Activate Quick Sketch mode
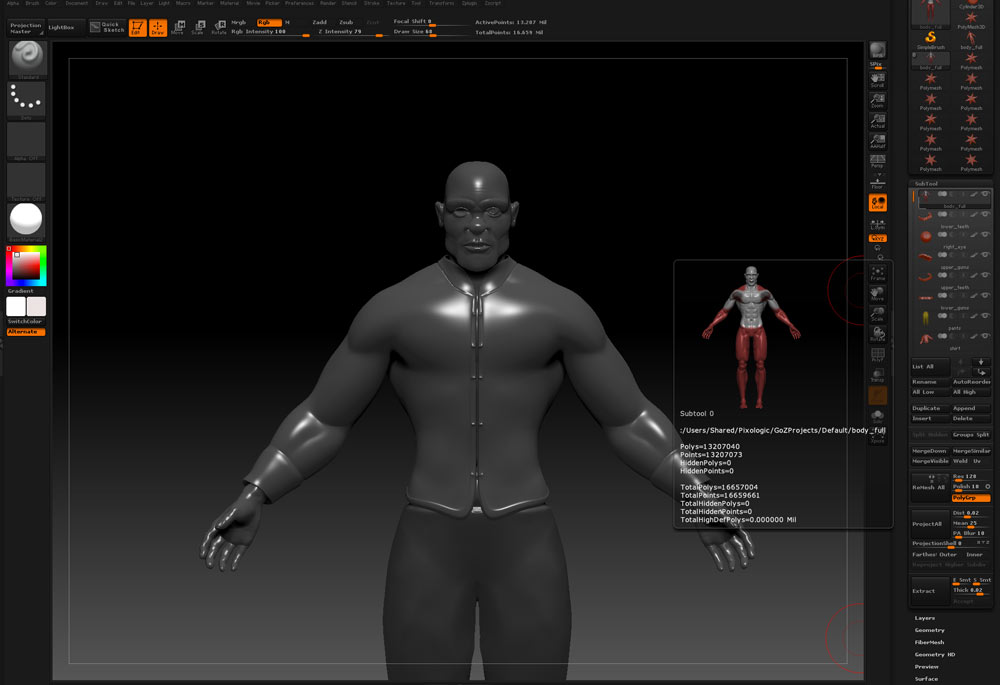This screenshot has width=1000, height=685. click(x=107, y=27)
